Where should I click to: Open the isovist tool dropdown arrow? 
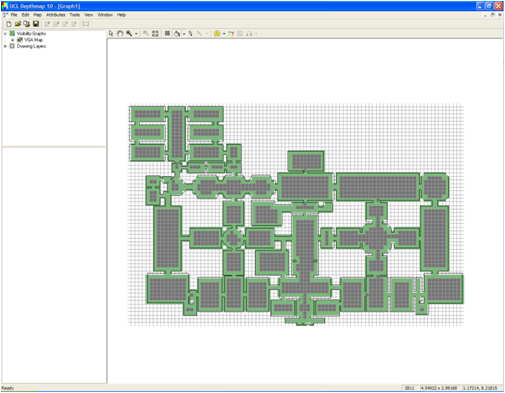(224, 34)
